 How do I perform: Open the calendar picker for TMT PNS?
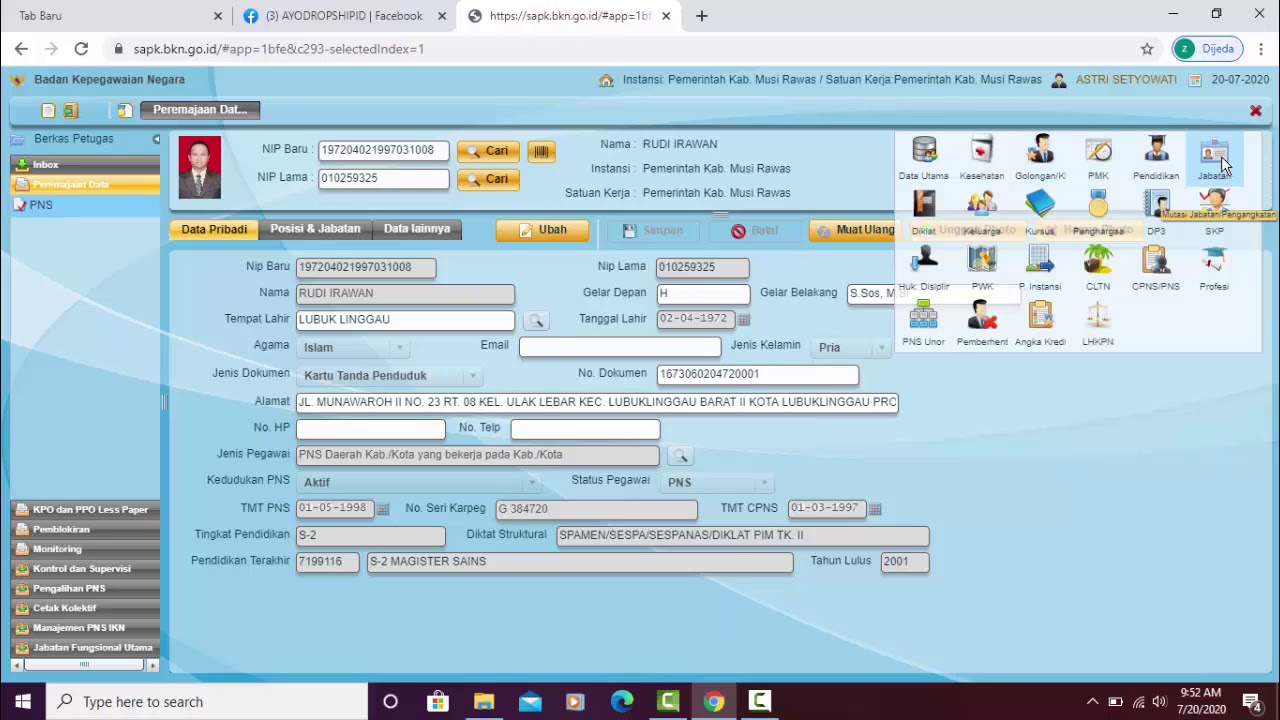tap(383, 509)
